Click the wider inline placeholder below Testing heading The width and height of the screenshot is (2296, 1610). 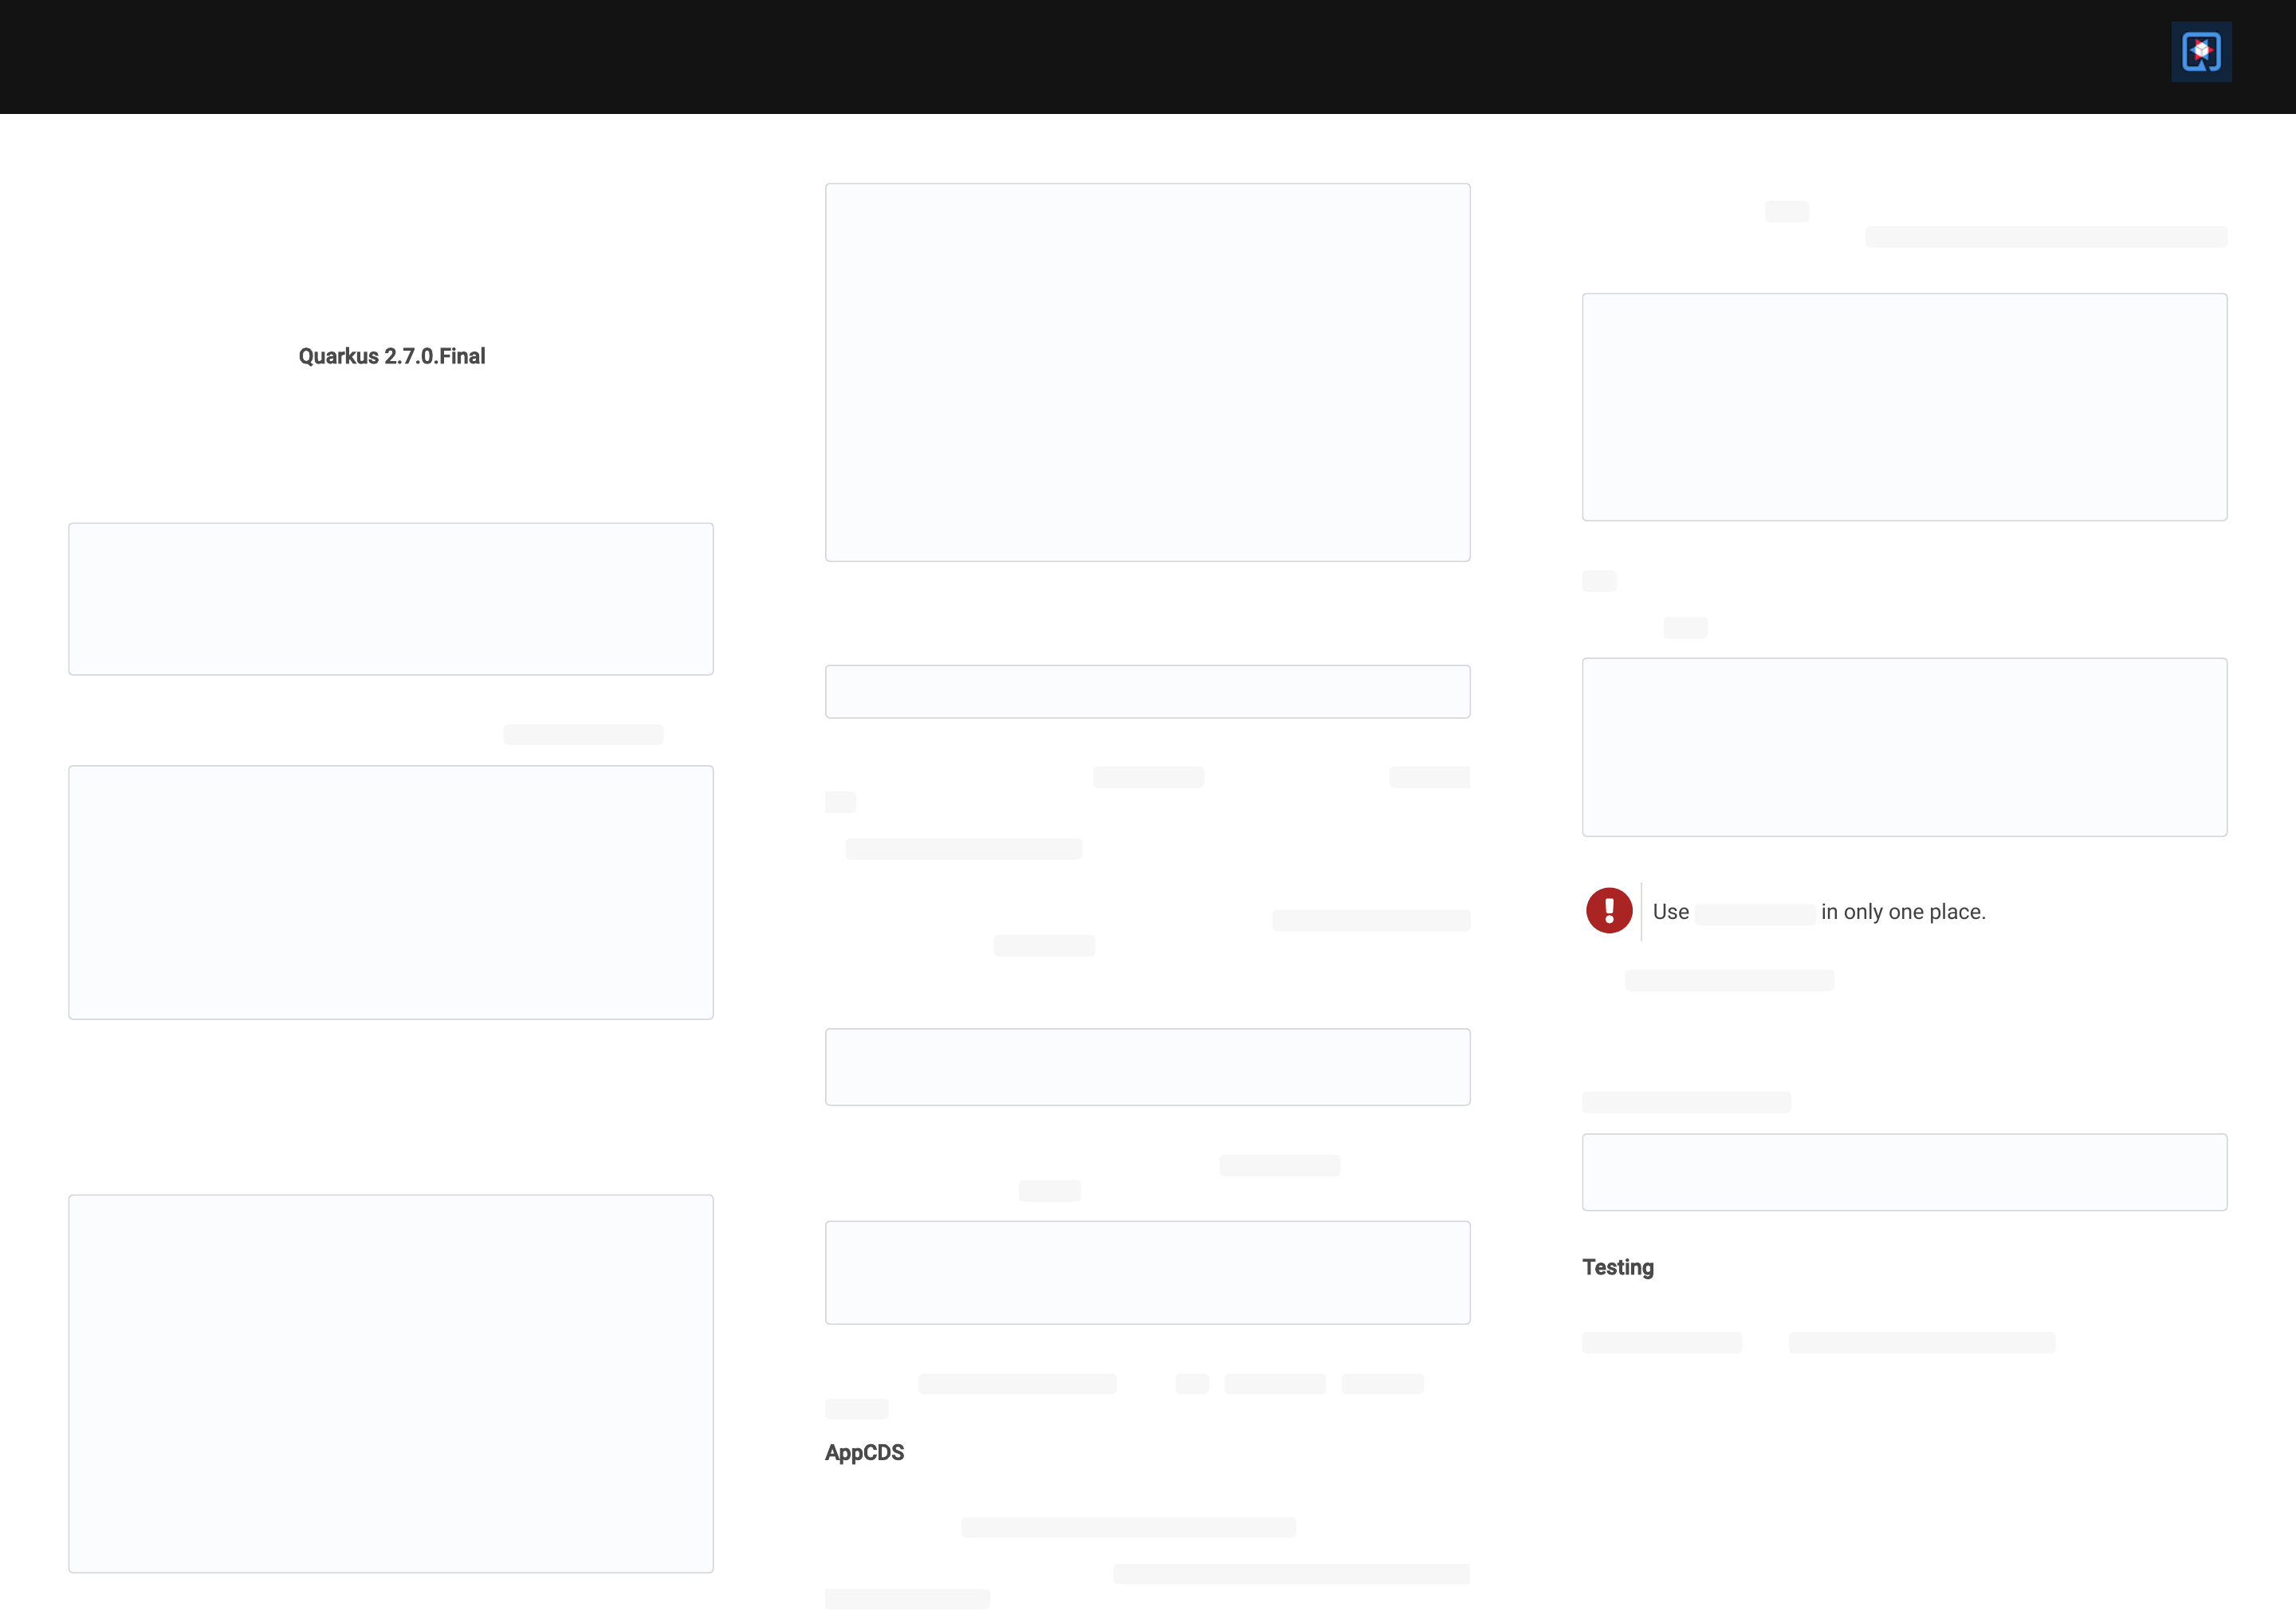[1921, 1342]
